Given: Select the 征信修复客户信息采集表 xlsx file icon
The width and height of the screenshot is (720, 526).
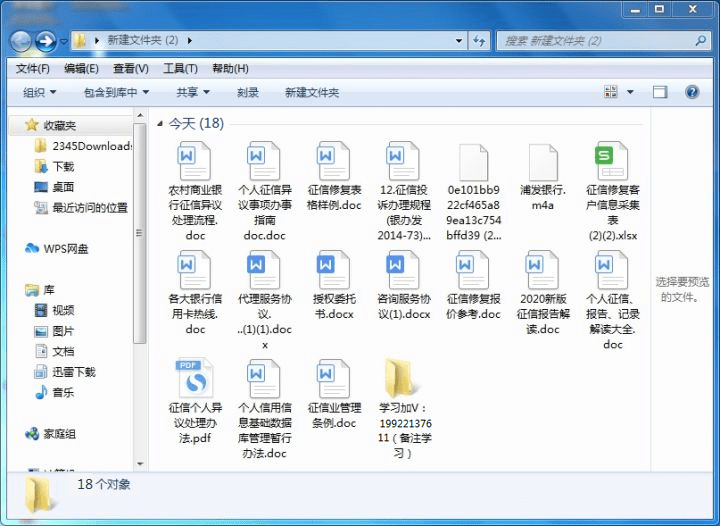Looking at the screenshot, I should tap(612, 161).
